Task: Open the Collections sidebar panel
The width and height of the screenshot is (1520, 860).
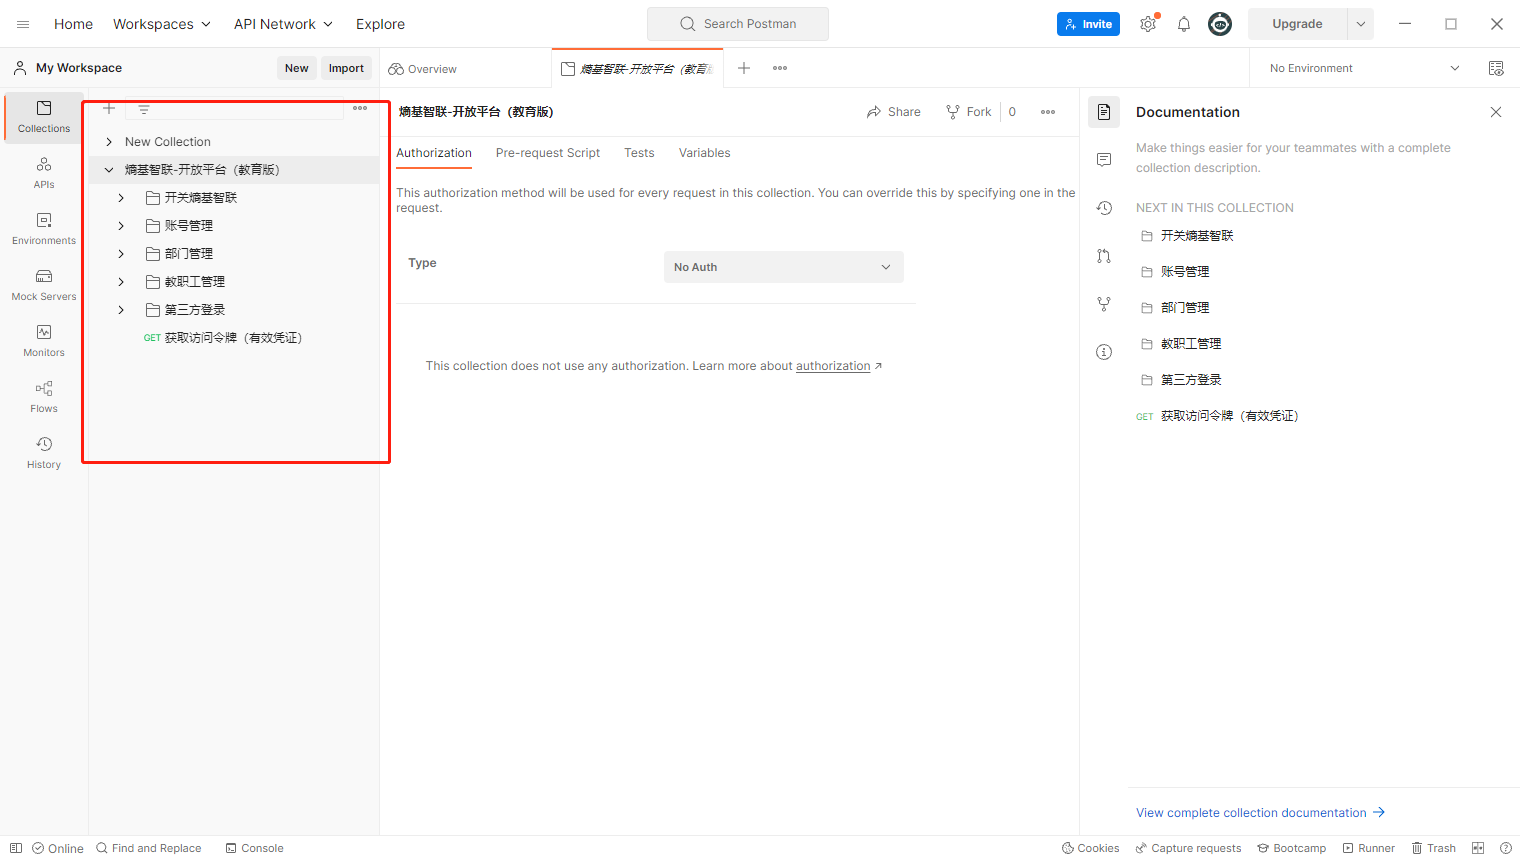Action: [44, 117]
